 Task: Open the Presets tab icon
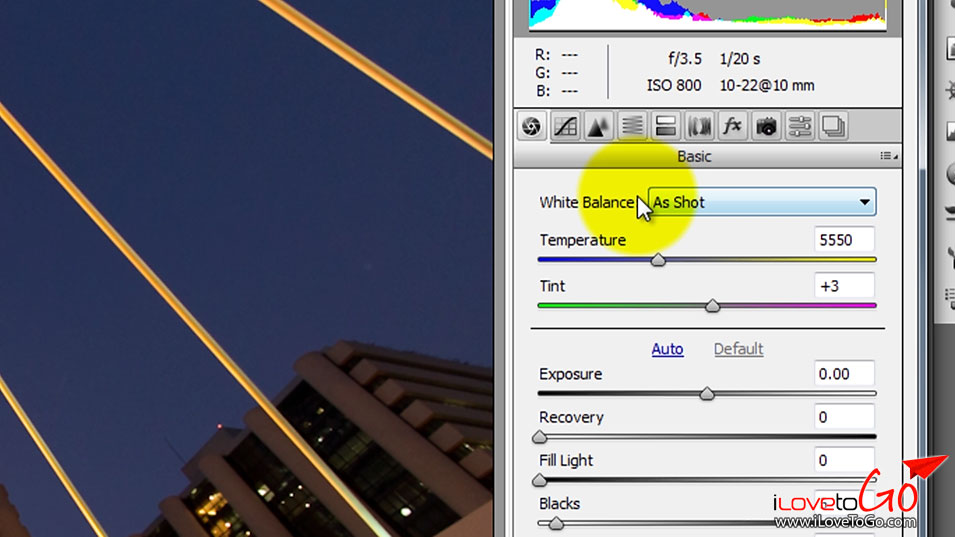click(x=800, y=127)
